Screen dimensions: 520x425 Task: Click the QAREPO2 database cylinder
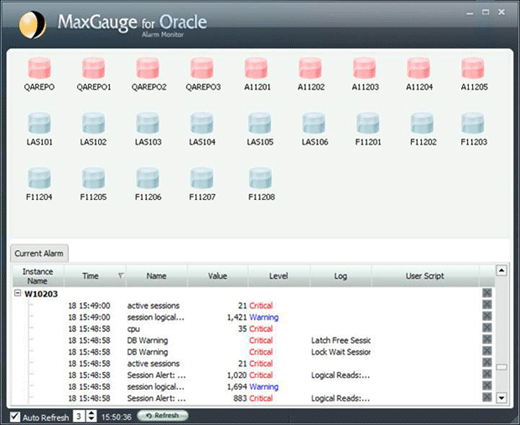tap(148, 68)
